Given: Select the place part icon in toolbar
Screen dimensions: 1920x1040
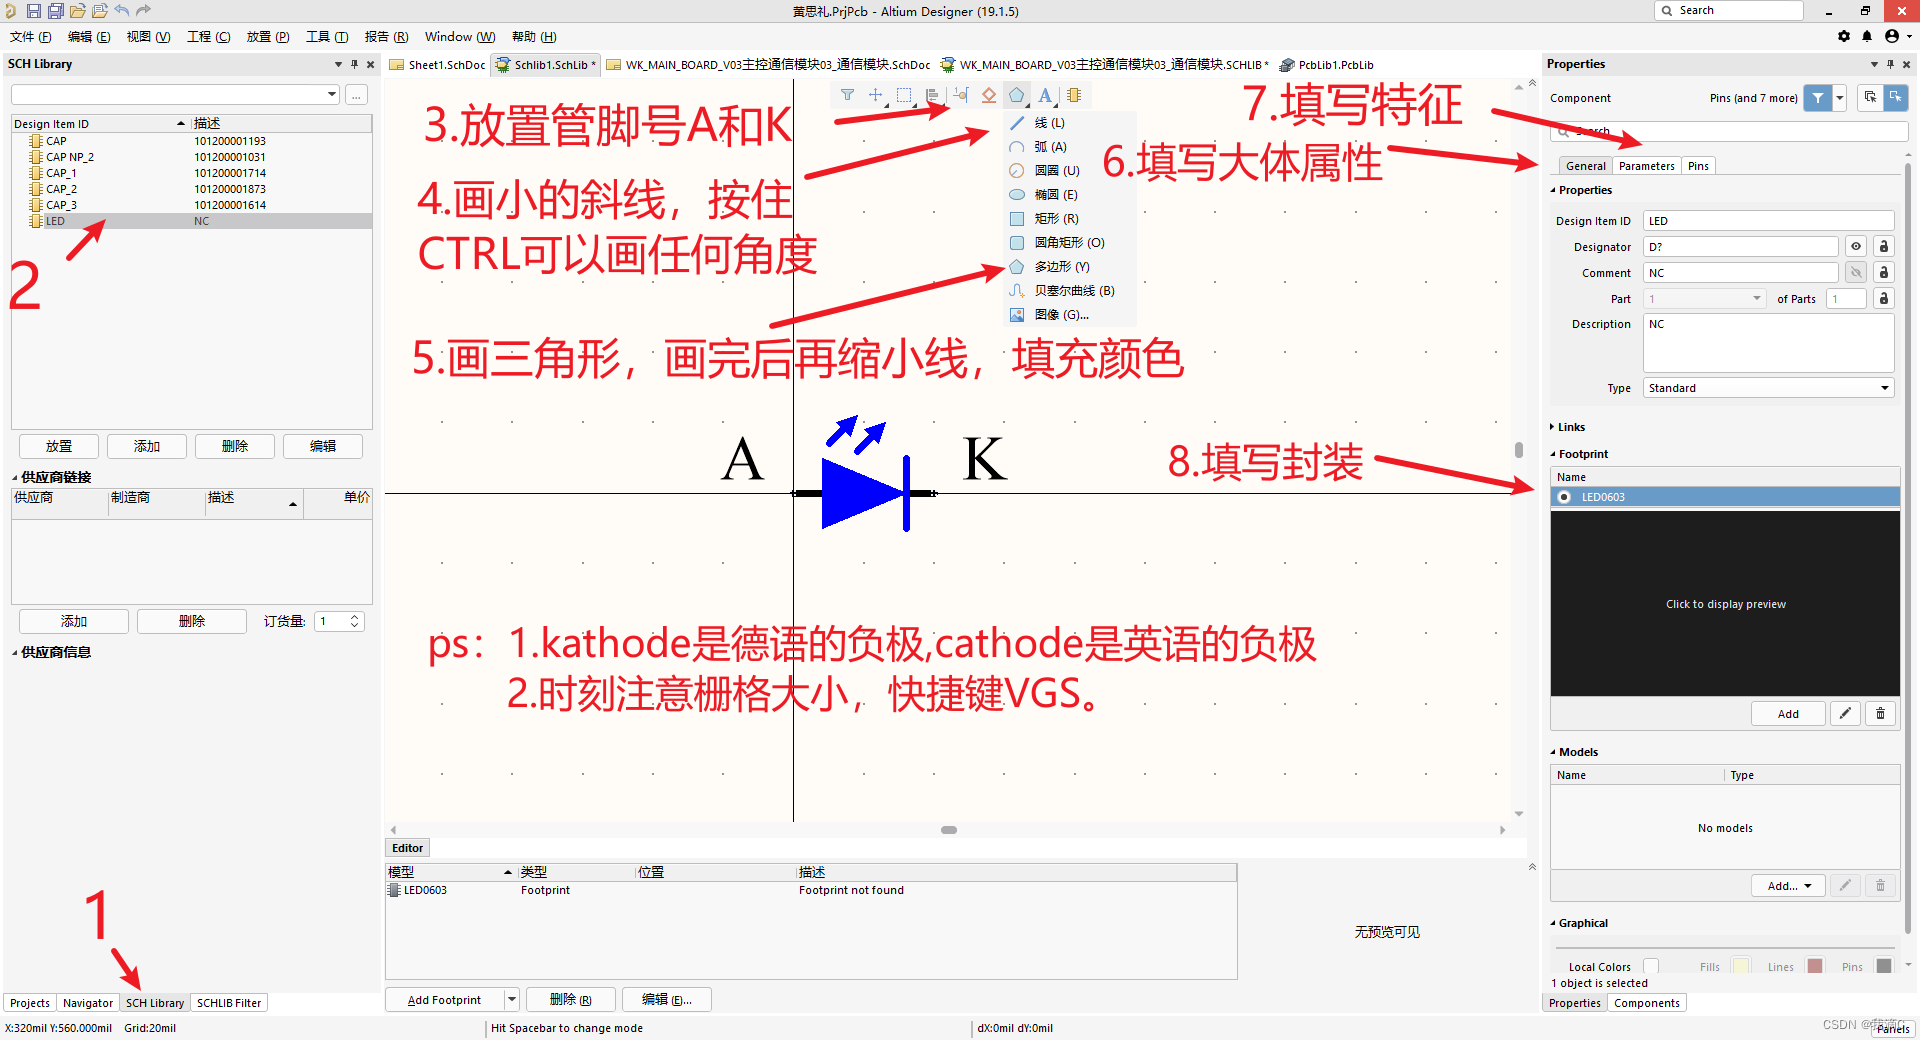Looking at the screenshot, I should (x=1074, y=95).
